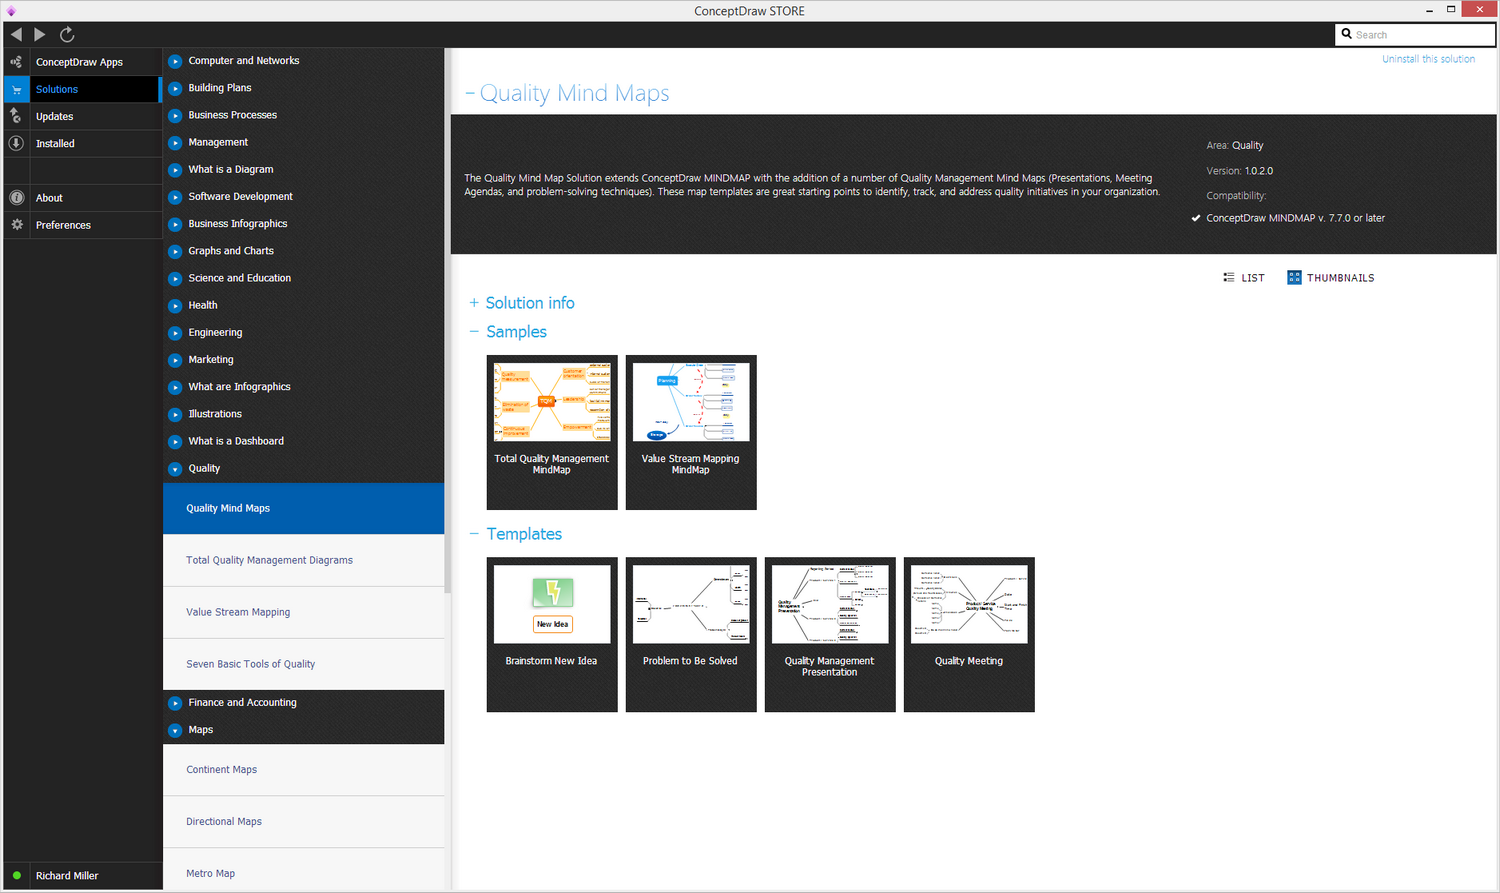Image resolution: width=1500 pixels, height=893 pixels.
Task: Click the Installed download icon
Action: coord(16,143)
